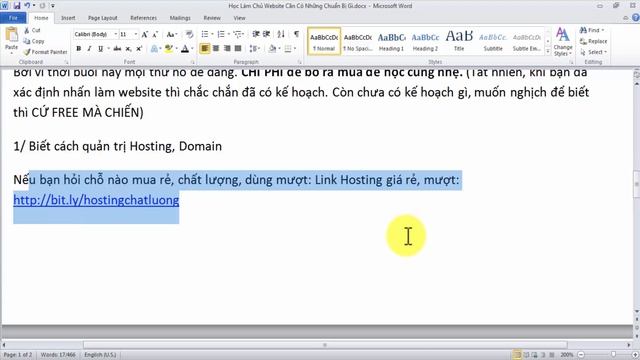Toggle Print Layout view in status bar
This screenshot has height=360, width=640.
(517, 355)
